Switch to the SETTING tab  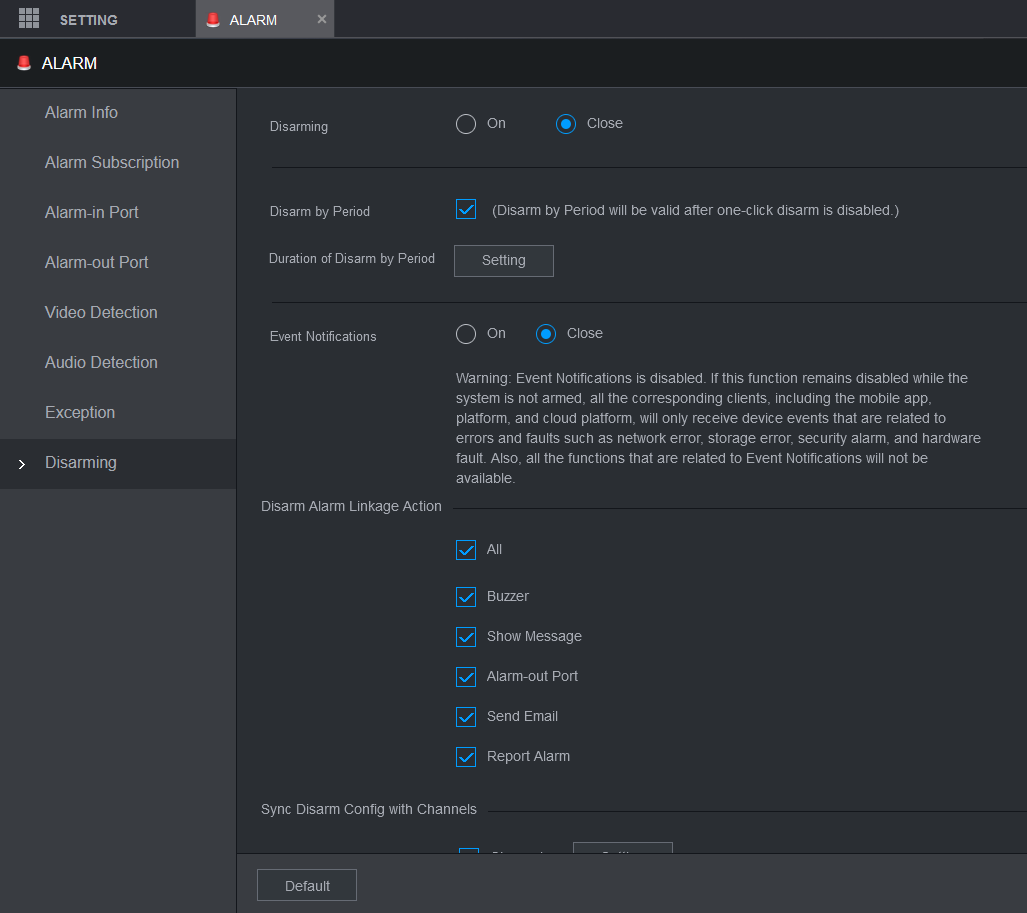[x=88, y=20]
